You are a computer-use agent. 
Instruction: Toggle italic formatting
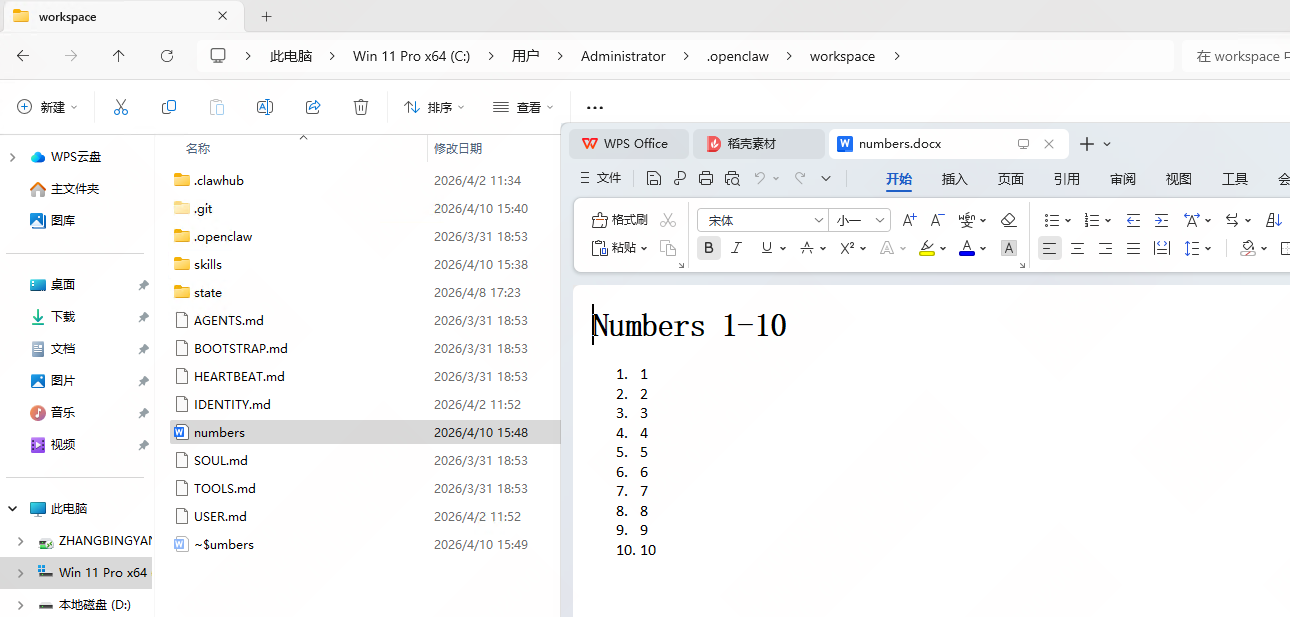[737, 247]
